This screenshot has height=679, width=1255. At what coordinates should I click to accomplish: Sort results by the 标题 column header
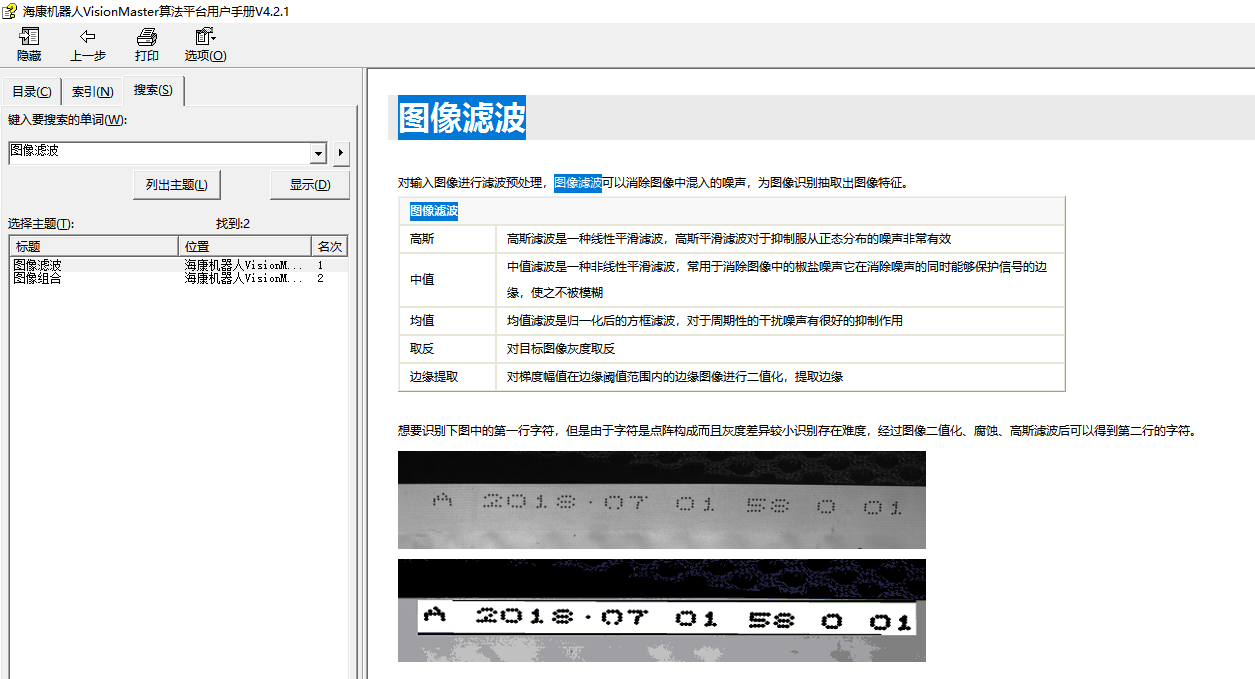pyautogui.click(x=94, y=246)
